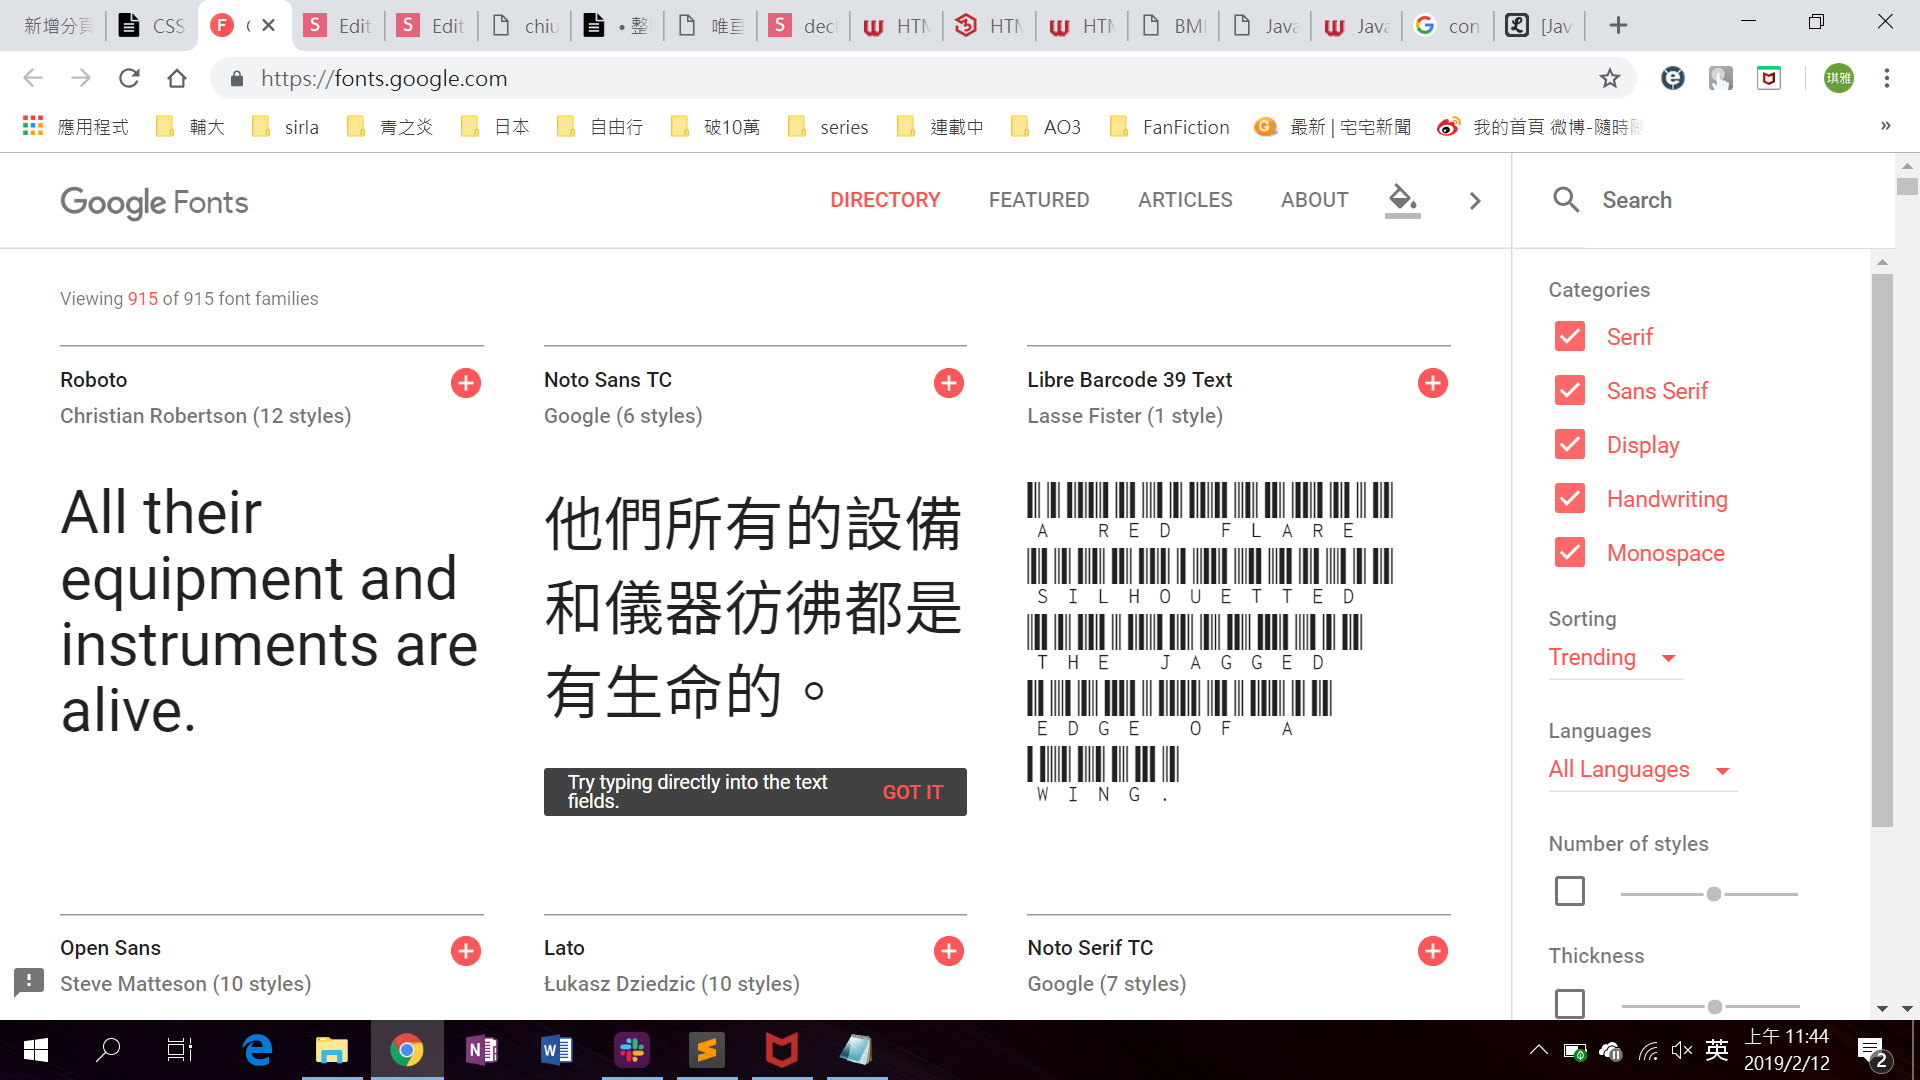
Task: Go to the ARTICLES tab
Action: 1185,200
